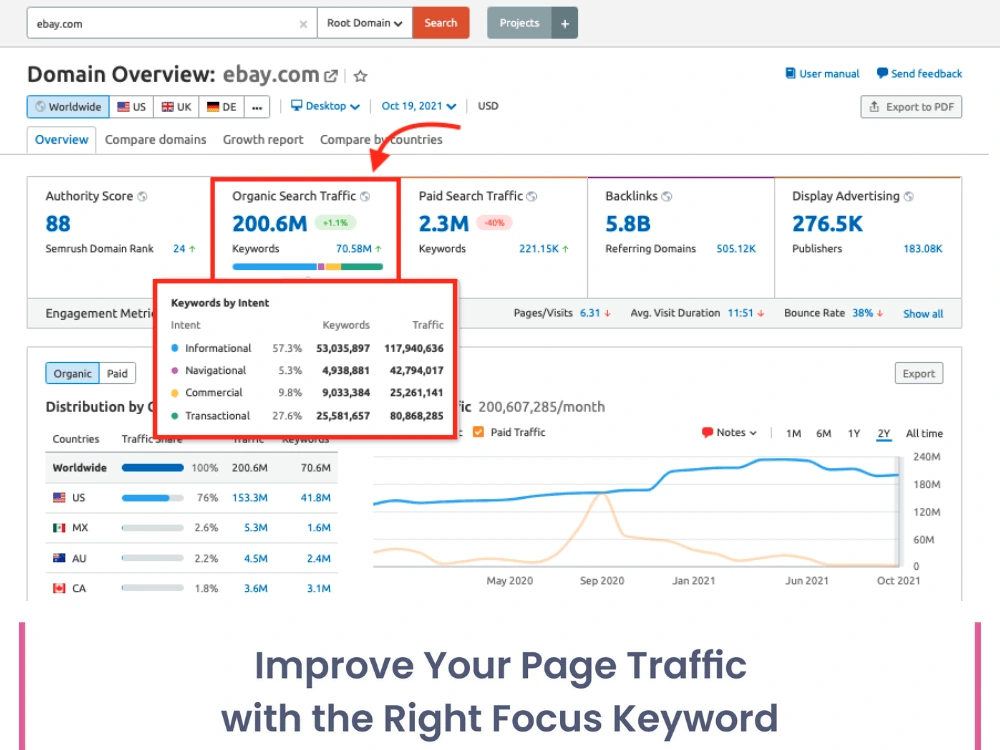This screenshot has height=750, width=1000.
Task: Select the Paid toggle
Action: 117,373
